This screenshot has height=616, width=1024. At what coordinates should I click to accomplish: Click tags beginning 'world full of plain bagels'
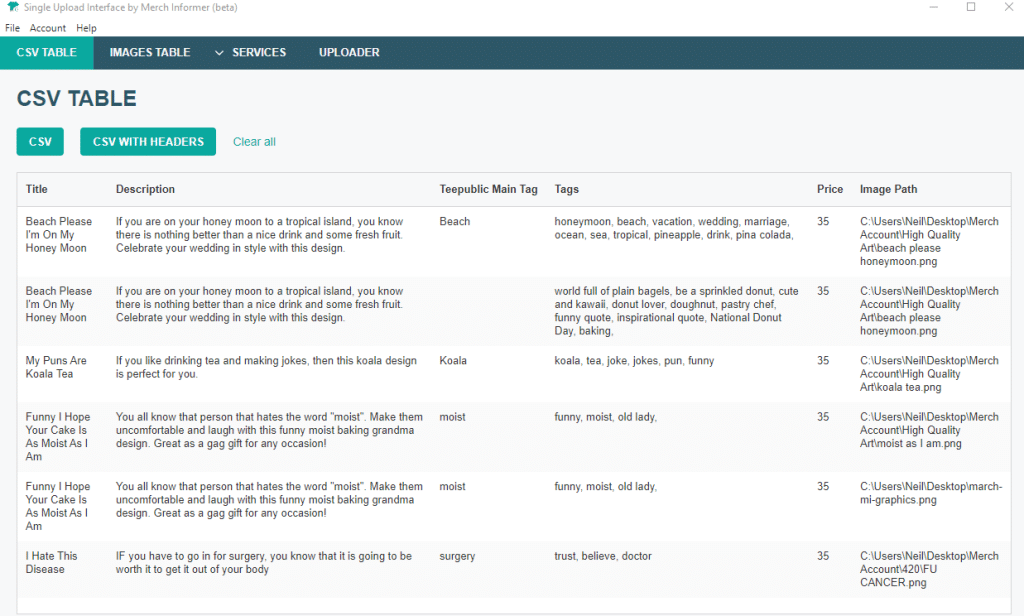[677, 311]
